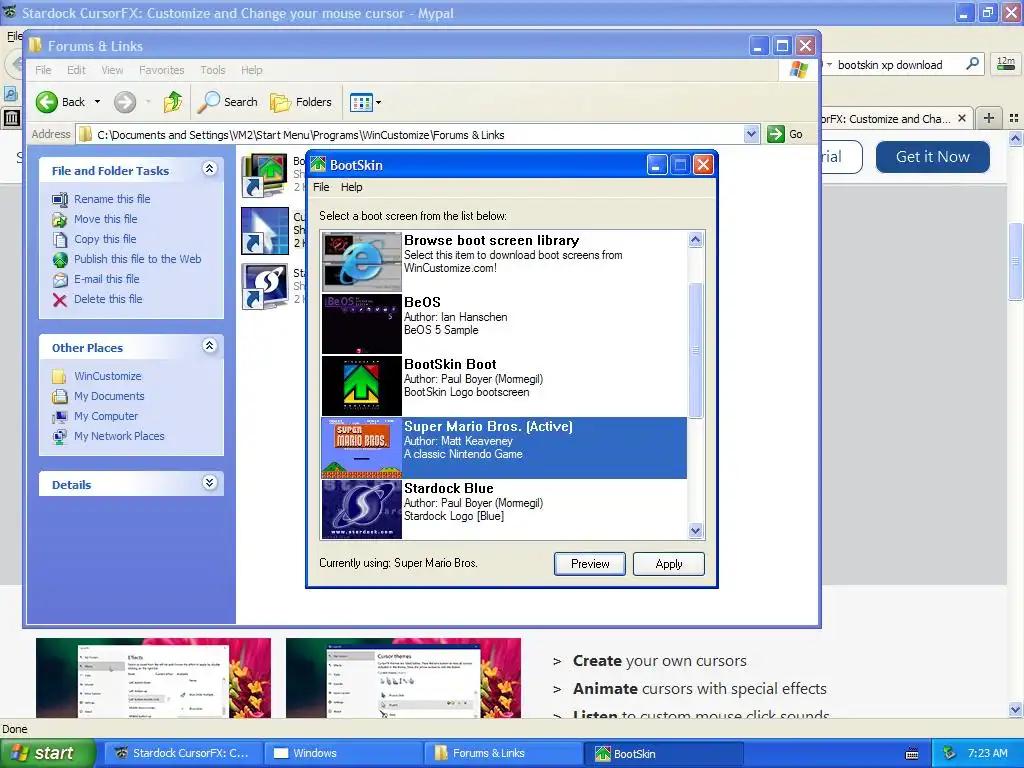This screenshot has width=1024, height=768.
Task: Click search magnifier in Mypal search box
Action: pyautogui.click(x=972, y=64)
